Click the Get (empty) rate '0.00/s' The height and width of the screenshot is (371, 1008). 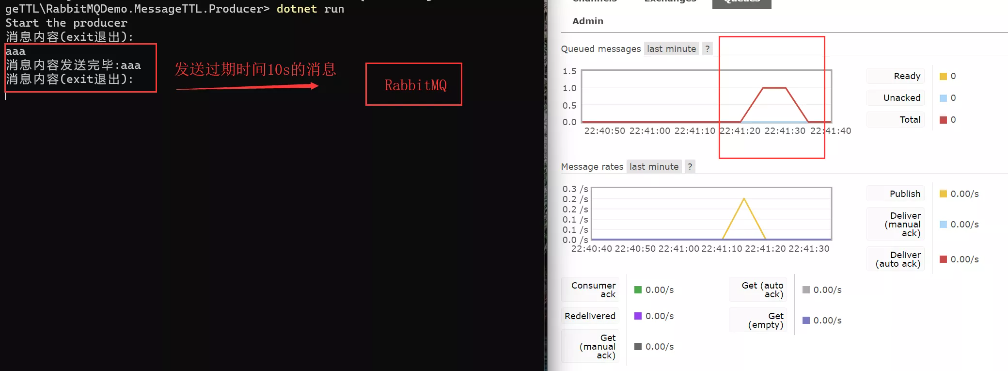[x=827, y=320]
